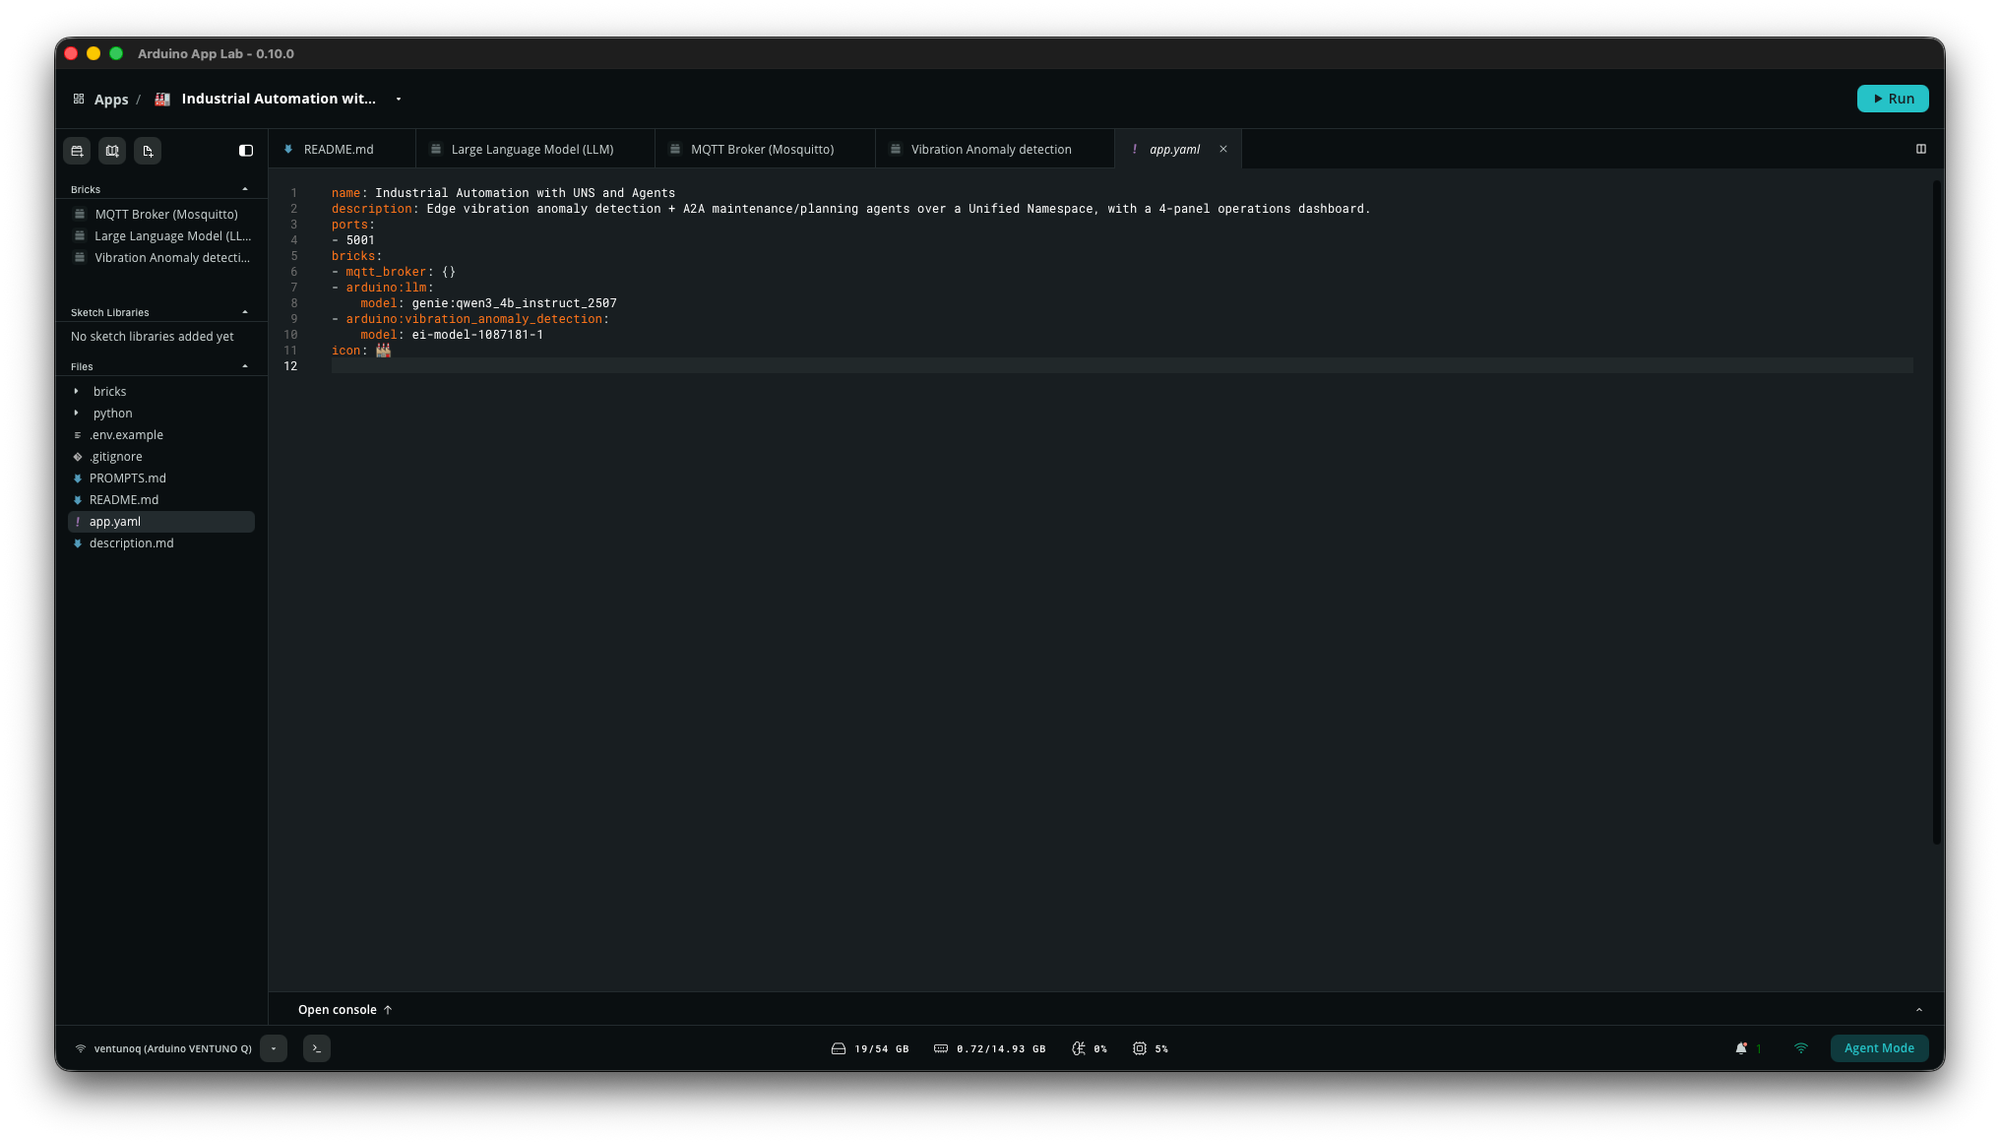Open the .gitignore file
Screen dimensions: 2000x1144
[116, 457]
